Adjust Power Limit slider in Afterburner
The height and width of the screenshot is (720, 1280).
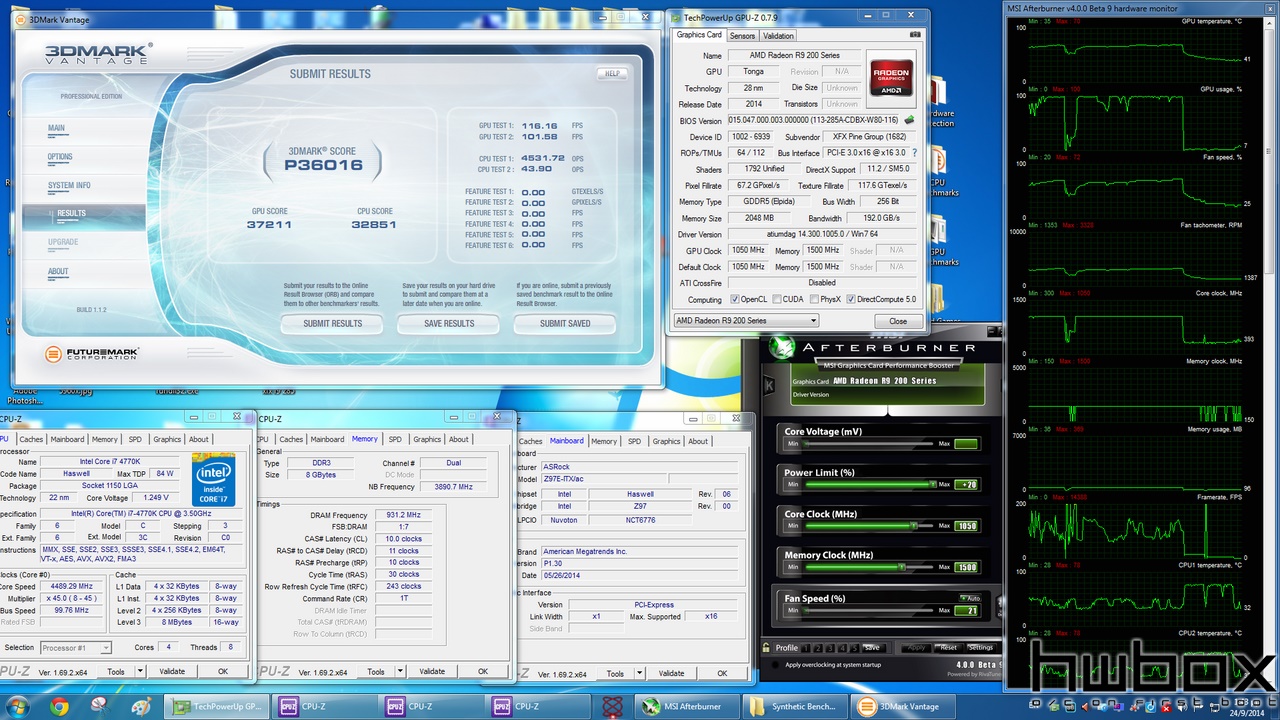click(x=868, y=484)
